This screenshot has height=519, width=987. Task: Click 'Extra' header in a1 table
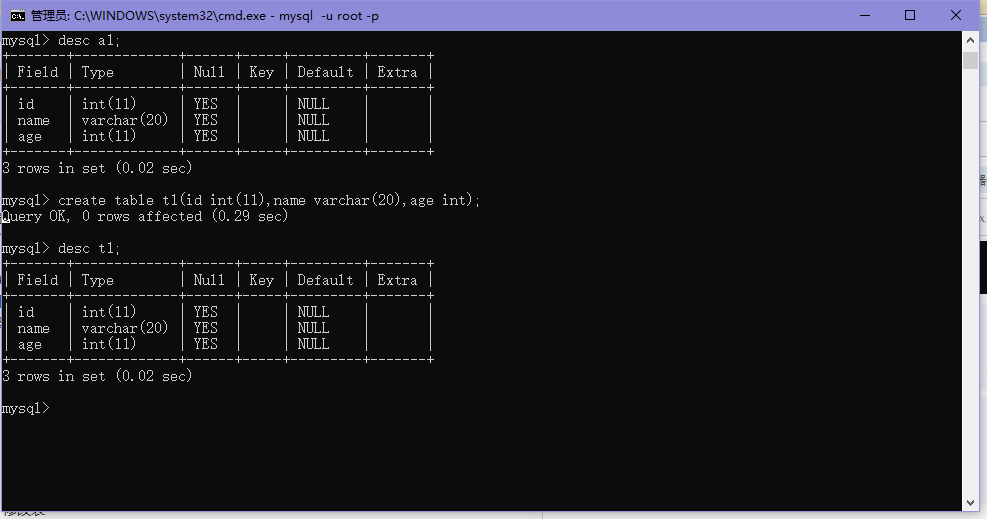click(x=397, y=72)
